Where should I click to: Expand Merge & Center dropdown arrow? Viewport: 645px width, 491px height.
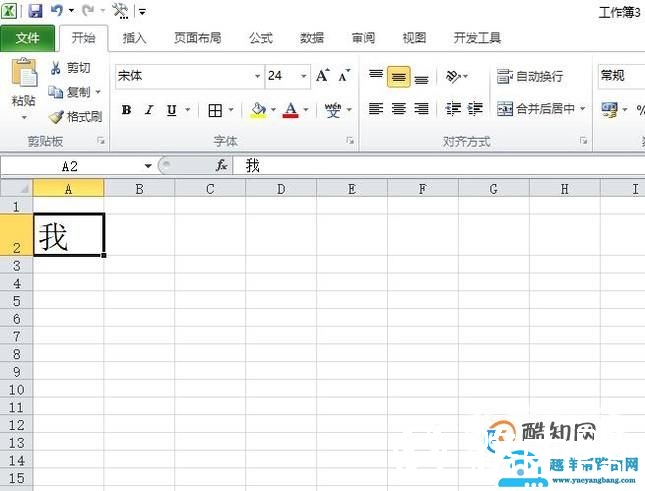click(583, 109)
